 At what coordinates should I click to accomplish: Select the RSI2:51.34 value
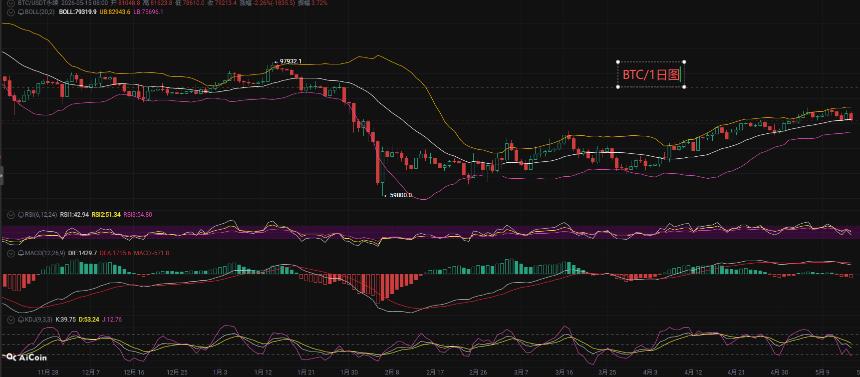point(106,215)
